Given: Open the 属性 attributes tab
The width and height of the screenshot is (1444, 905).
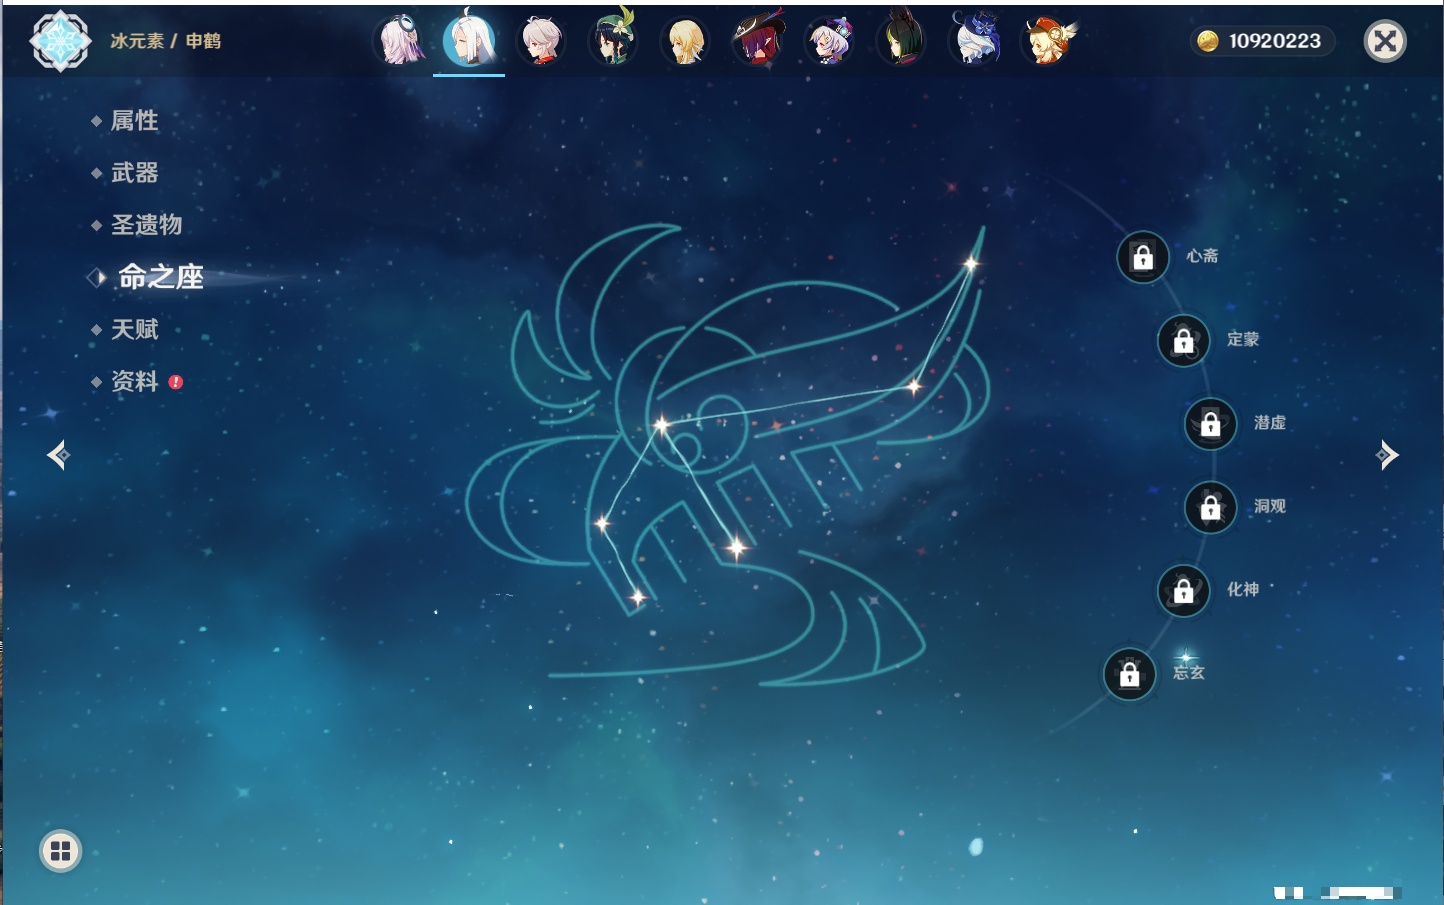Looking at the screenshot, I should [134, 121].
